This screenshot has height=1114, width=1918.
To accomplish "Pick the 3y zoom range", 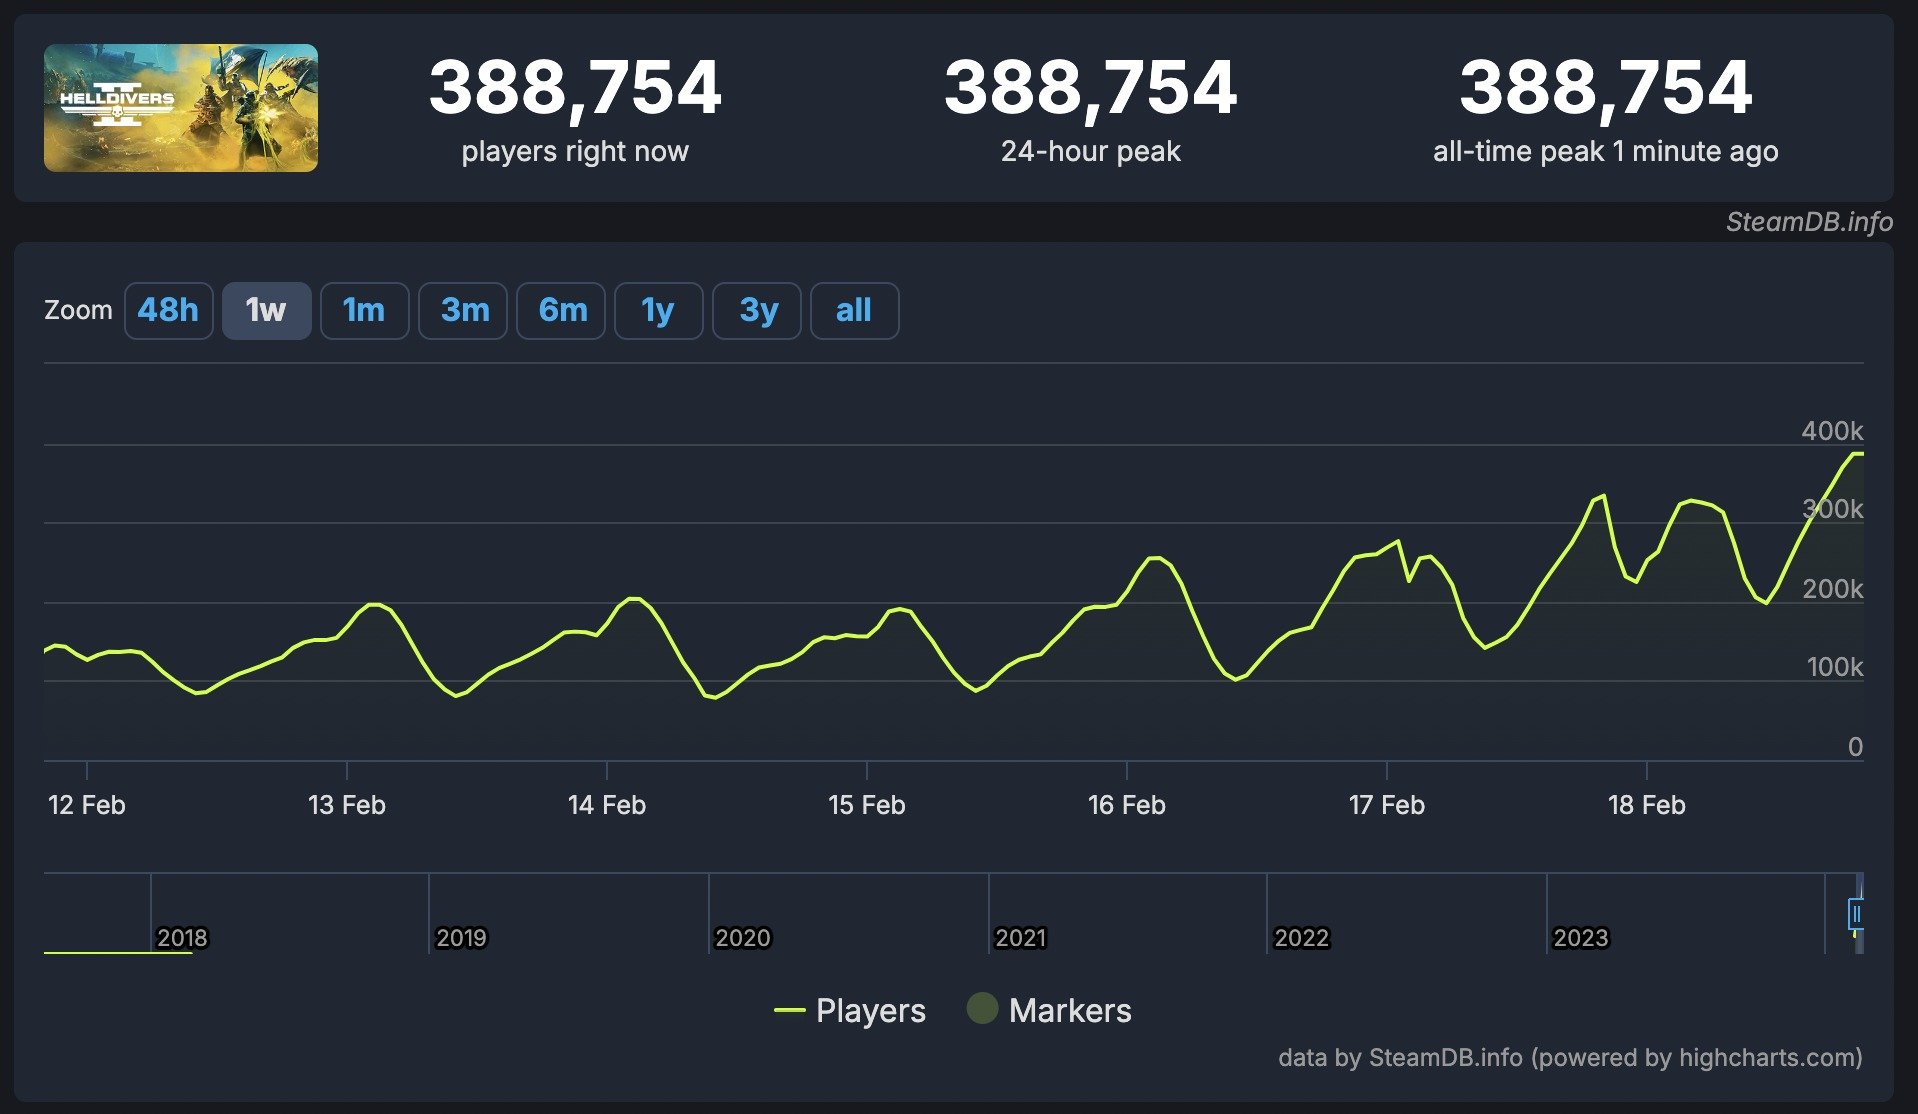I will (x=757, y=311).
